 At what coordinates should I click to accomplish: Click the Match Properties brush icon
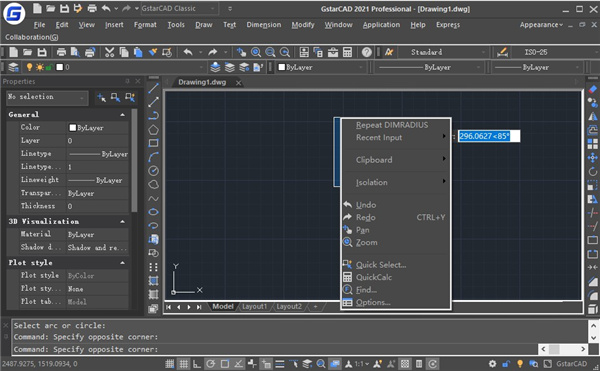pyautogui.click(x=153, y=52)
